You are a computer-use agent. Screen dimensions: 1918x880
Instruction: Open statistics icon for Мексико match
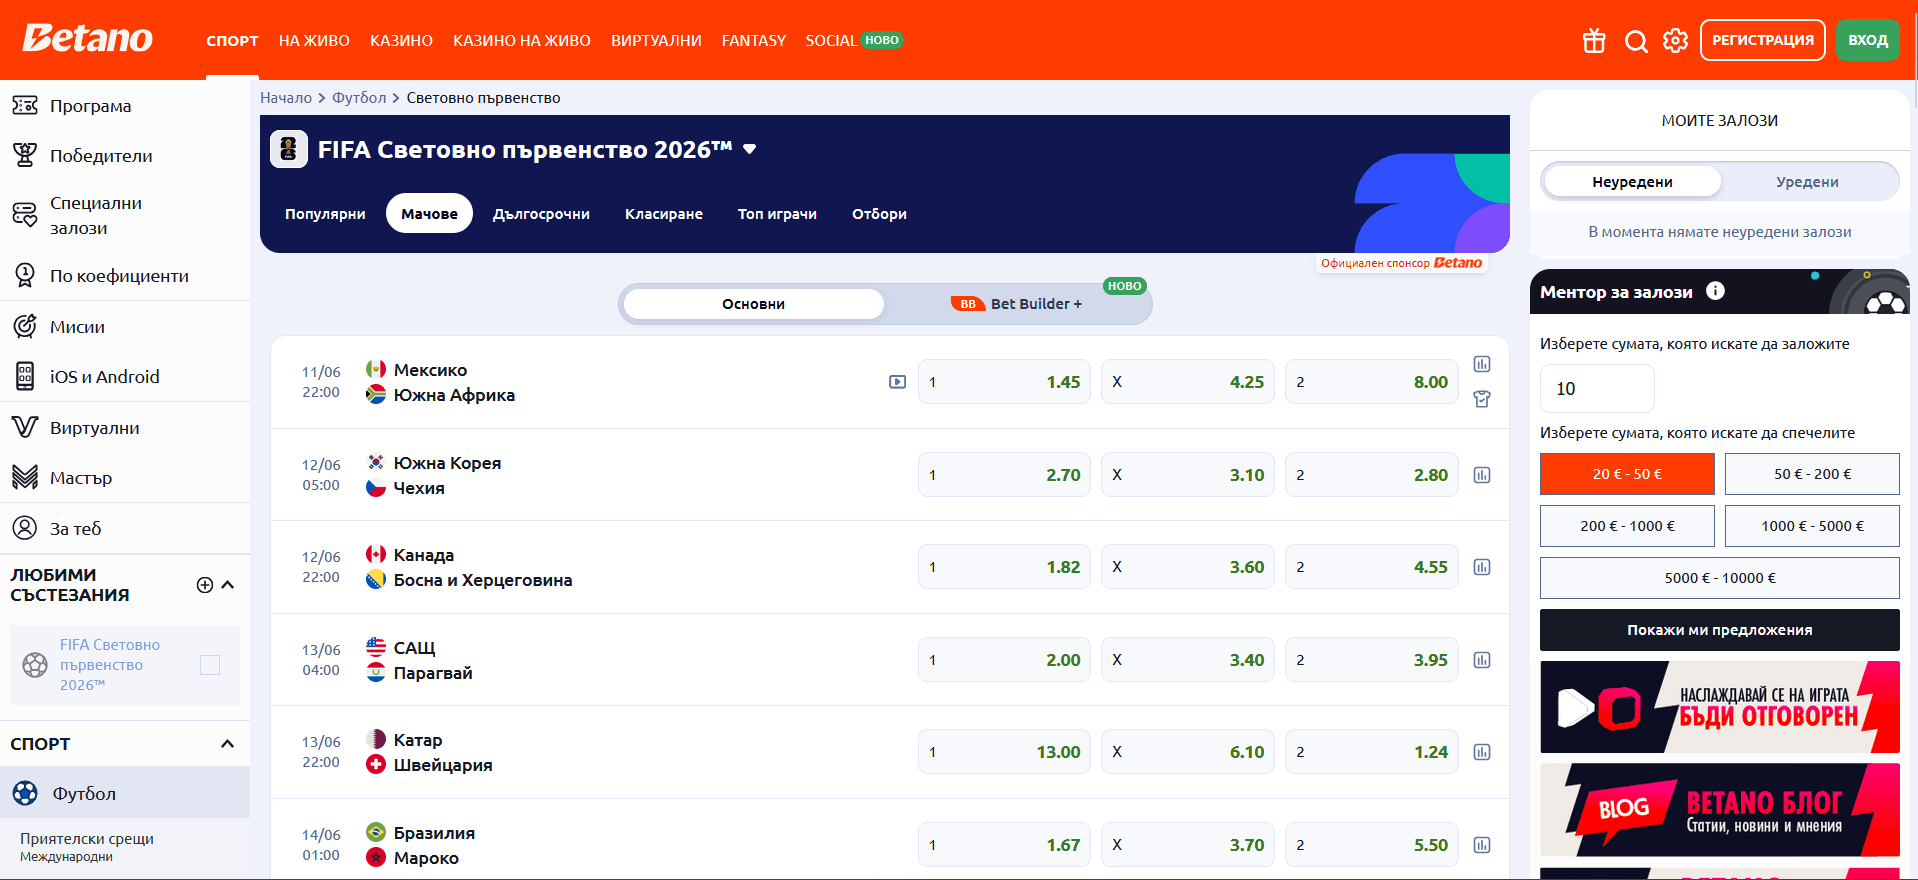pyautogui.click(x=1482, y=364)
